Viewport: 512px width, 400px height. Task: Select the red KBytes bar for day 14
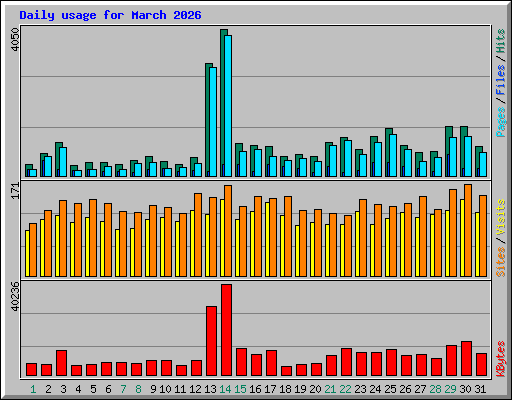tap(226, 330)
